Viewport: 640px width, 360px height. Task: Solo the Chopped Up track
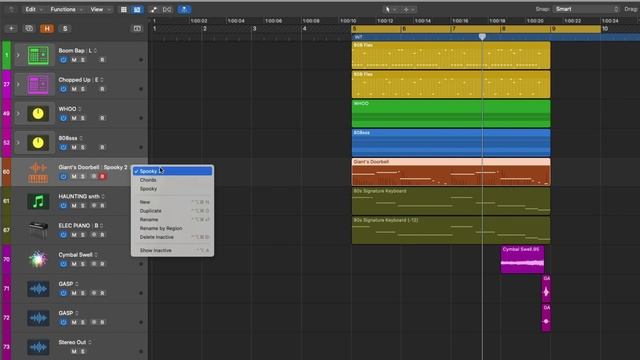[x=83, y=89]
